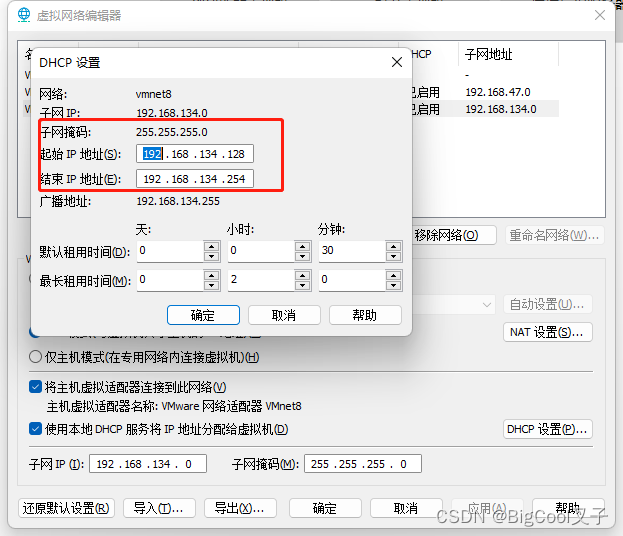623x536 pixels.
Task: Click 帮助 in the DHCP settings dialog
Action: (365, 315)
